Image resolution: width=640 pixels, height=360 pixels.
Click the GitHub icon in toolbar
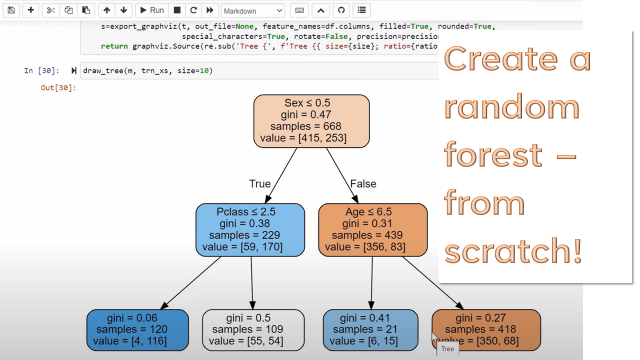[341, 10]
